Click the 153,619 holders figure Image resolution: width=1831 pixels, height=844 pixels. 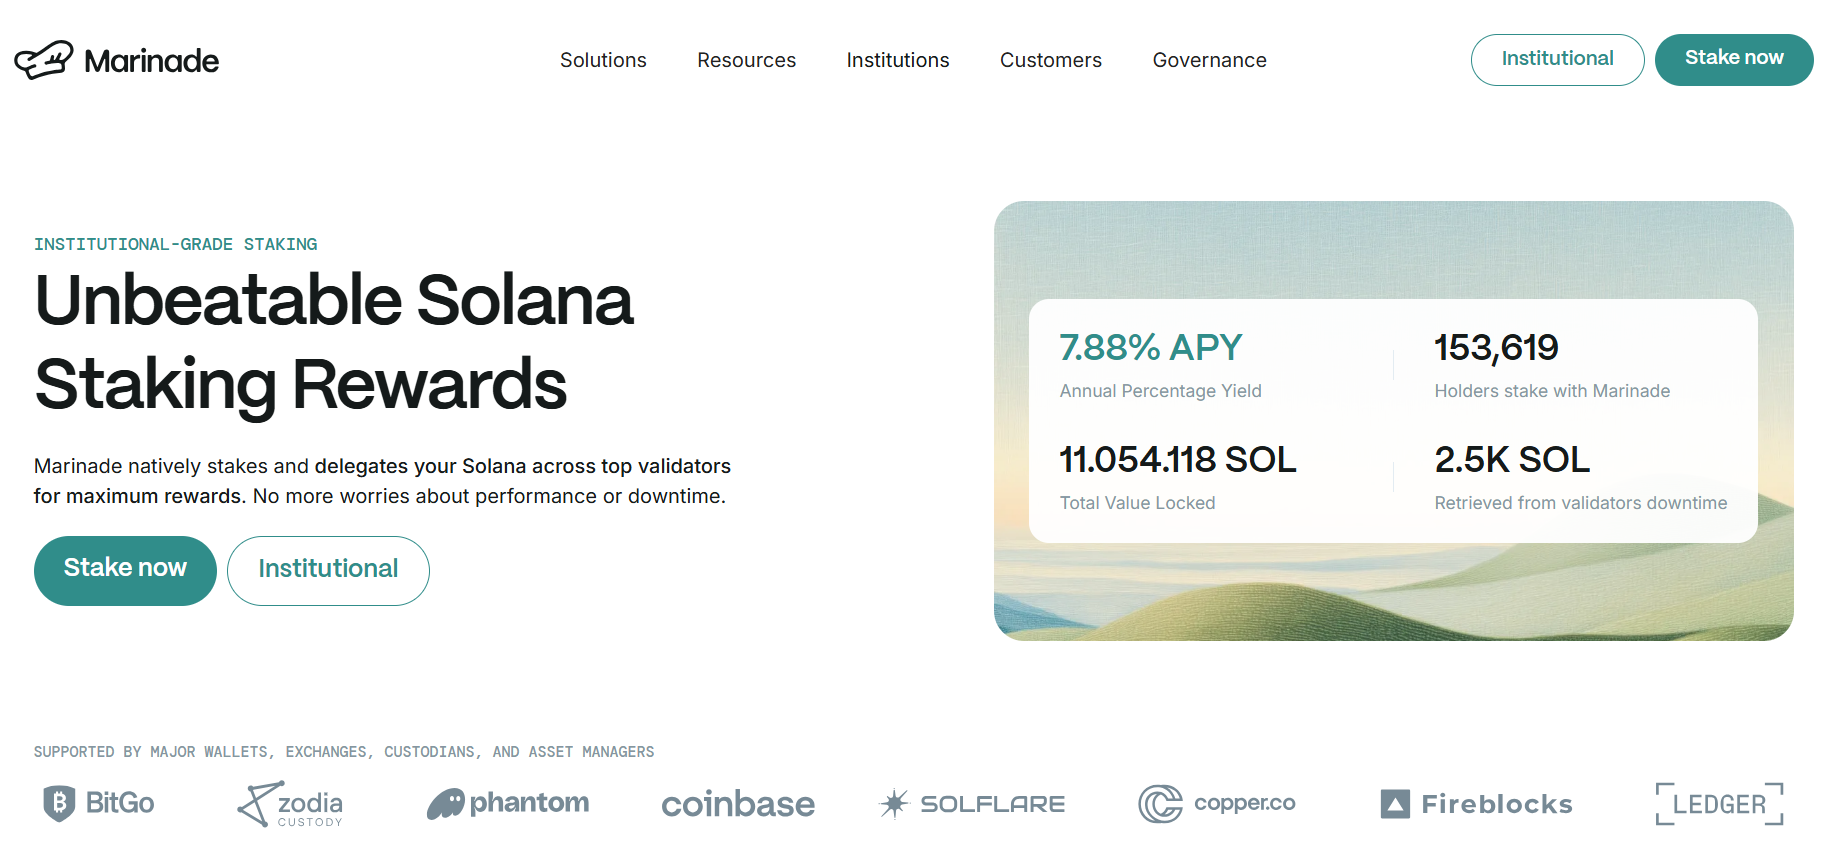click(x=1496, y=348)
